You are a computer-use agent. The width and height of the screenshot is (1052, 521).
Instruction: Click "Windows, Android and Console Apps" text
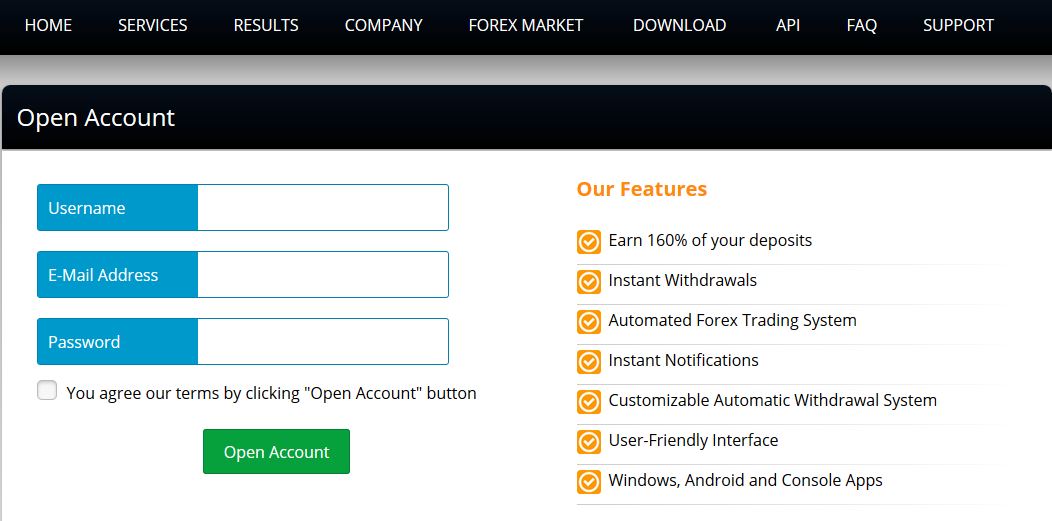pos(745,480)
